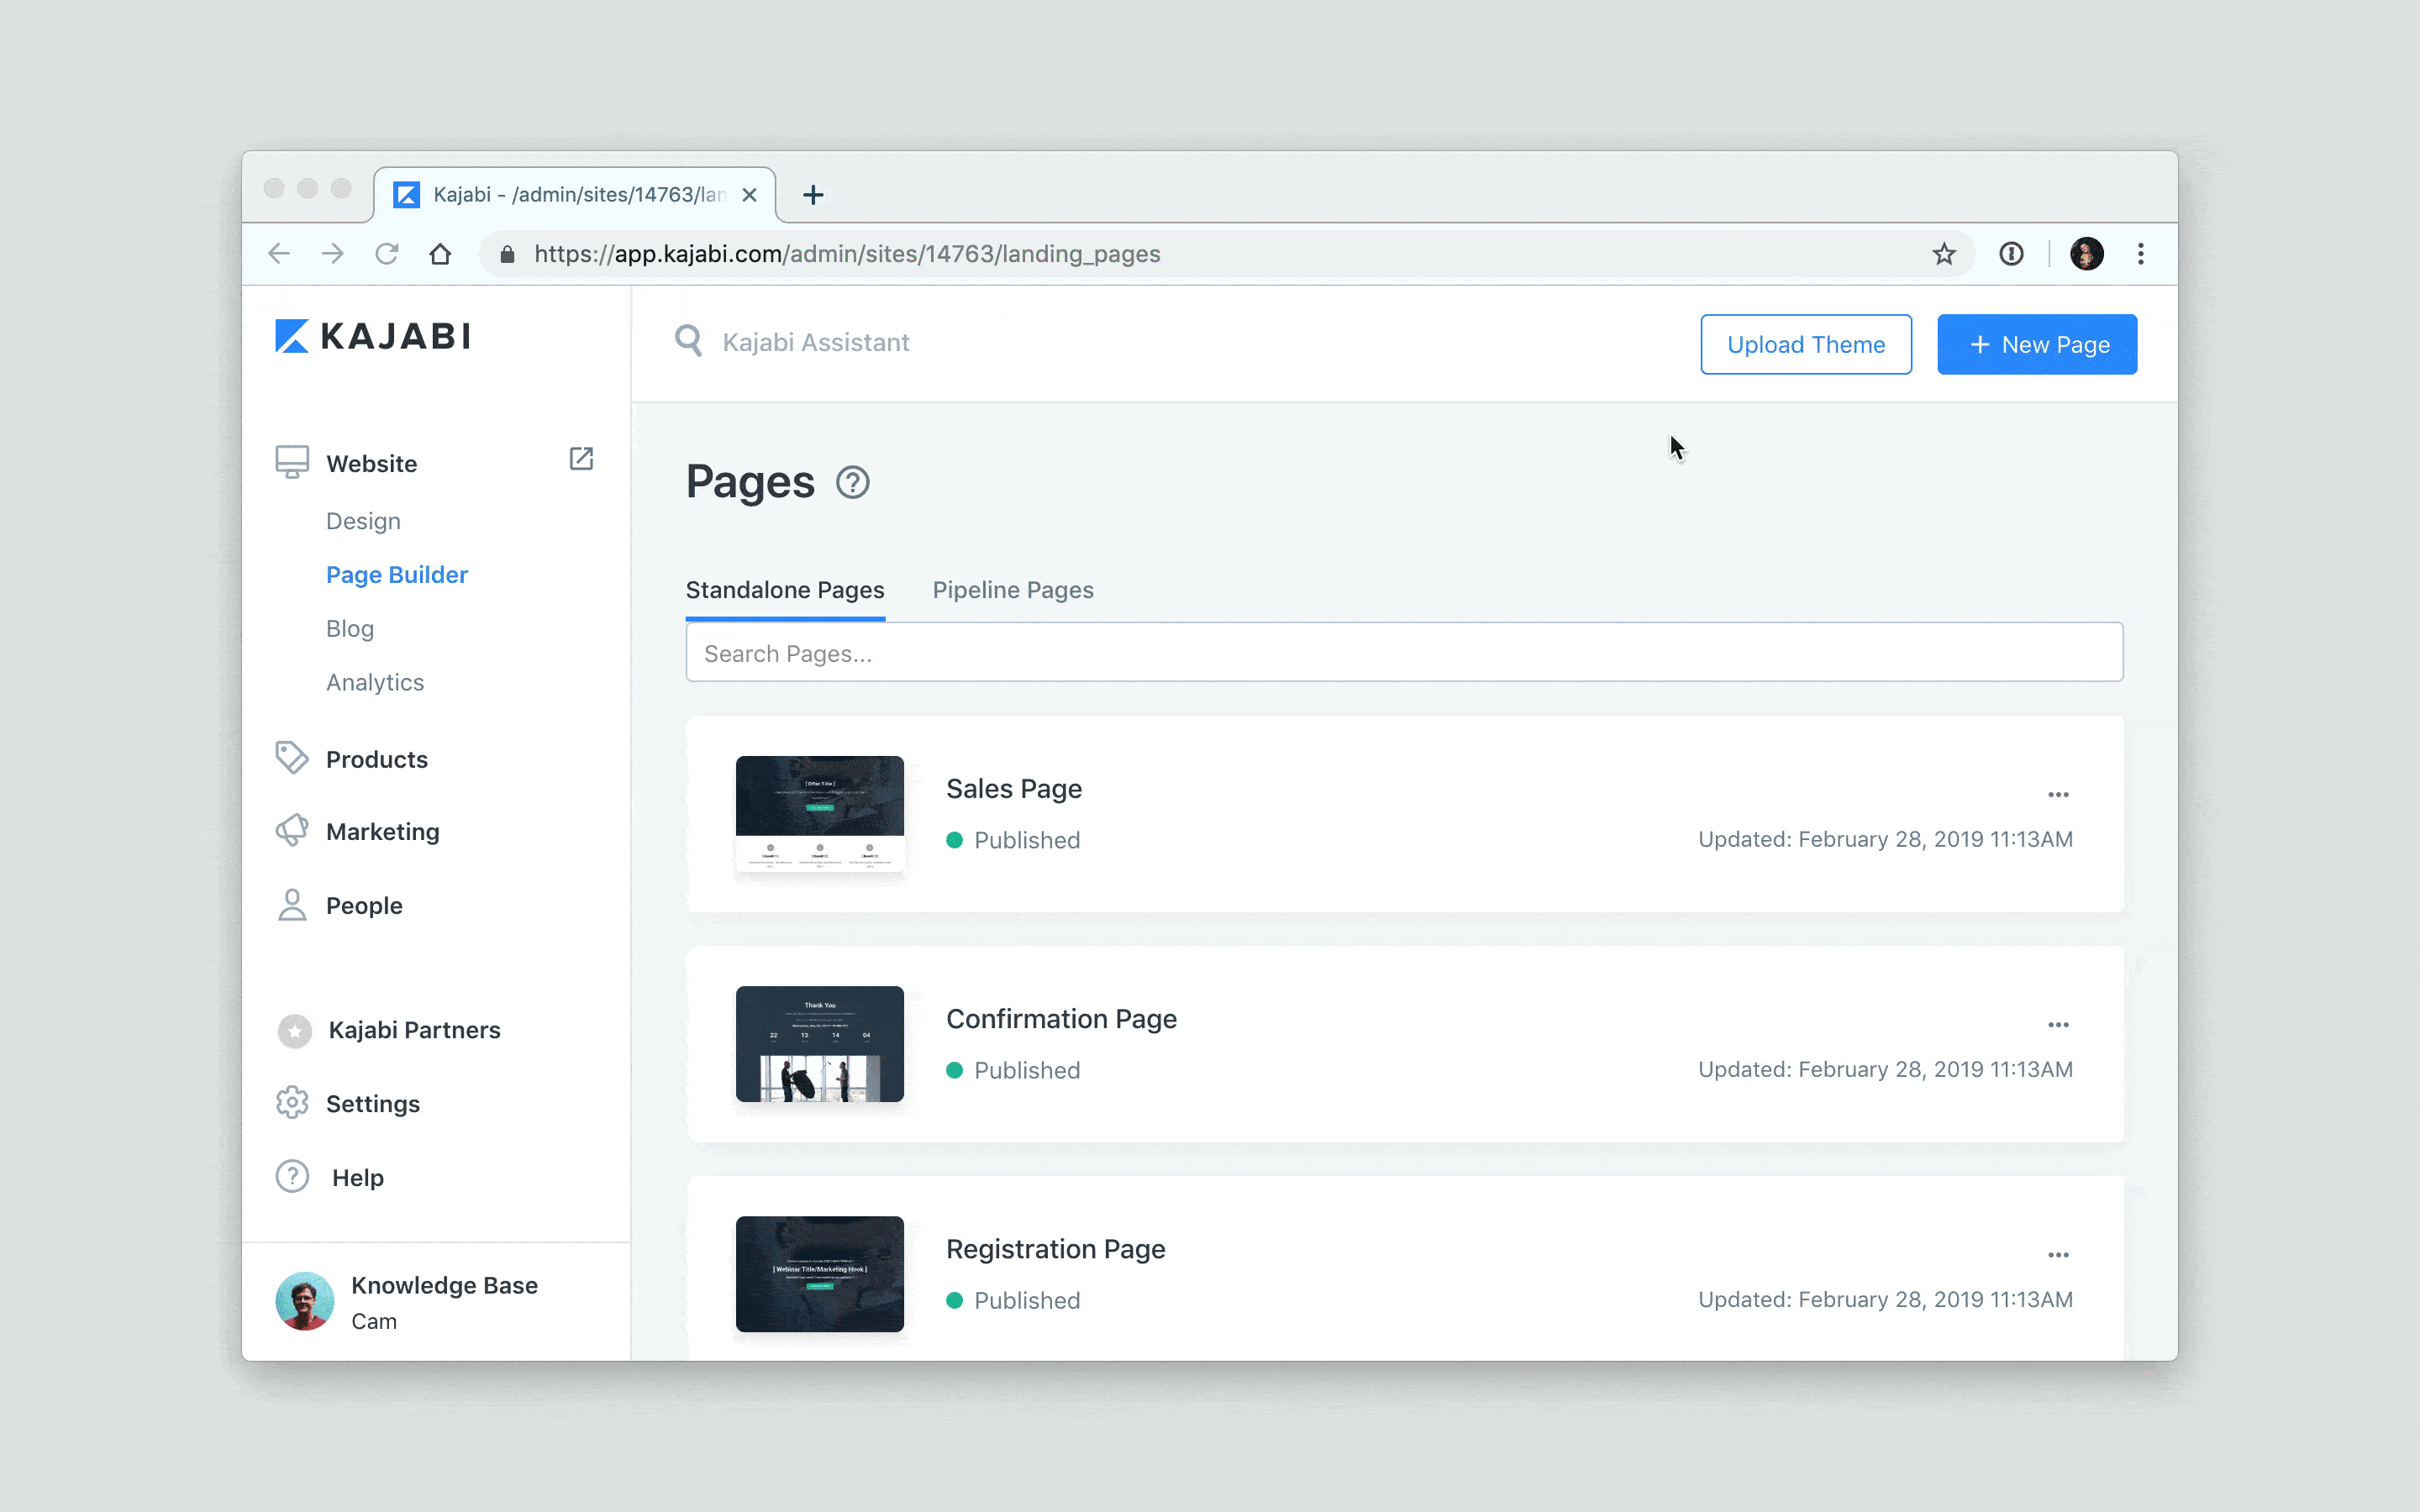Click the Cam user name

[x=374, y=1321]
